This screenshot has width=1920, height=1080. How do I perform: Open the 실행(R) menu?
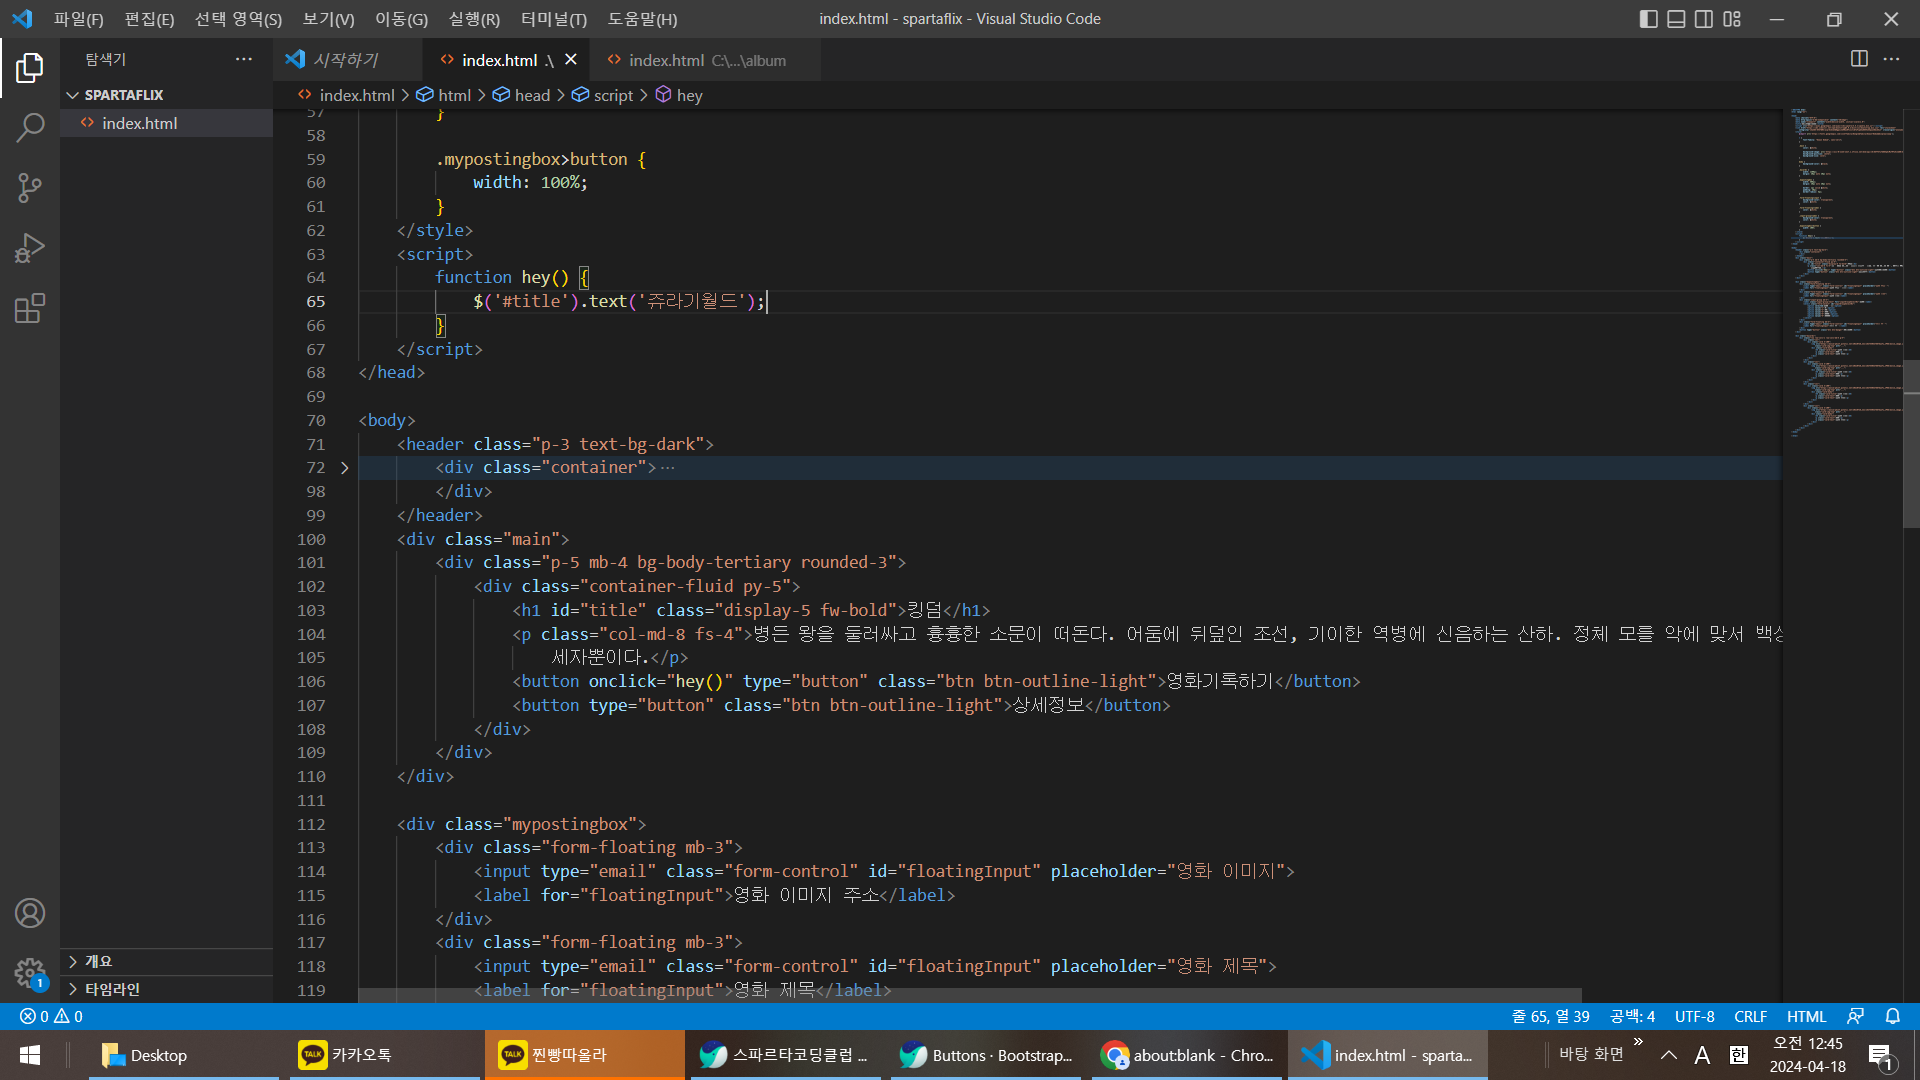point(474,19)
